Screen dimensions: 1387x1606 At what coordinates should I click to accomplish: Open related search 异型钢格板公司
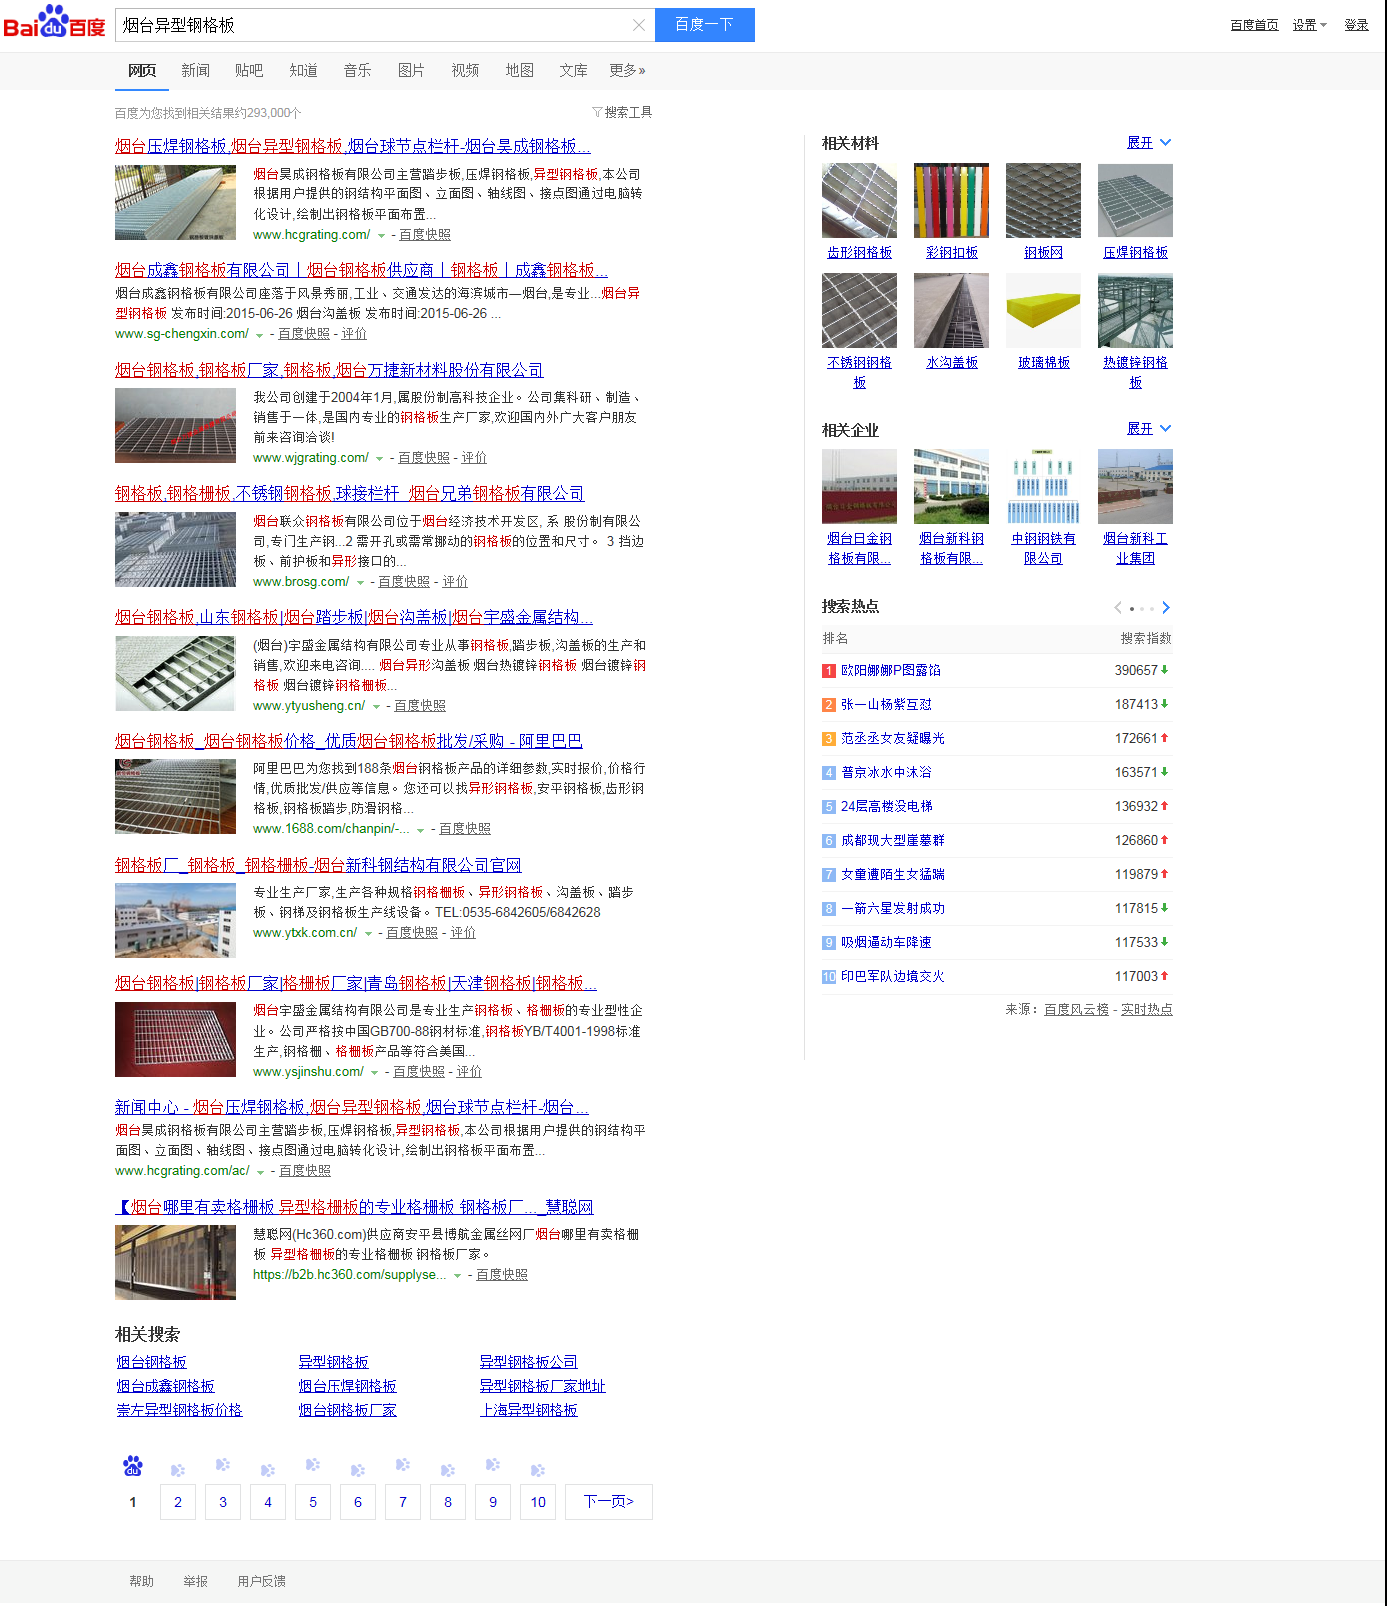click(x=528, y=1362)
